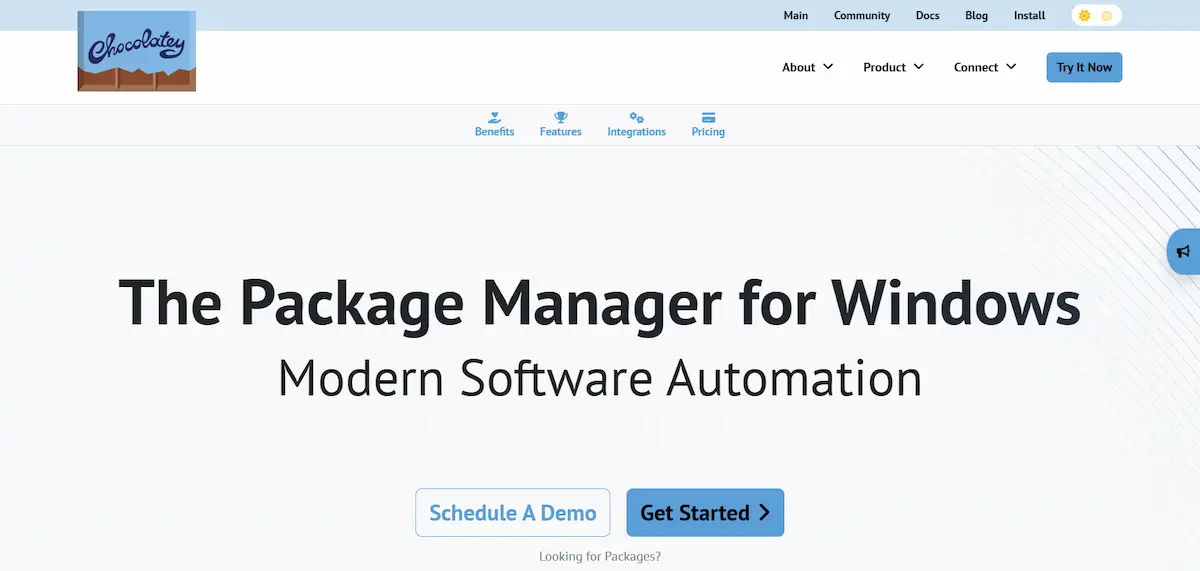
Task: Expand the Product dropdown menu
Action: pos(894,67)
